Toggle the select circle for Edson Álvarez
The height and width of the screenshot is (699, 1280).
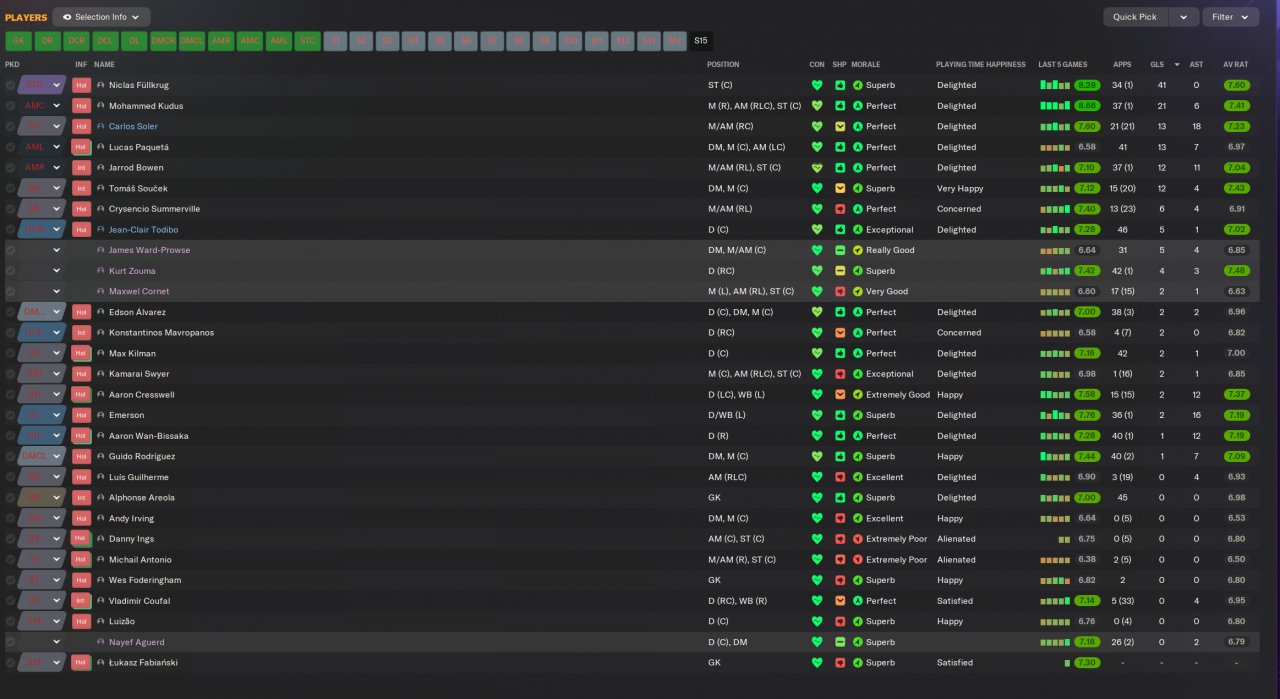coord(10,312)
